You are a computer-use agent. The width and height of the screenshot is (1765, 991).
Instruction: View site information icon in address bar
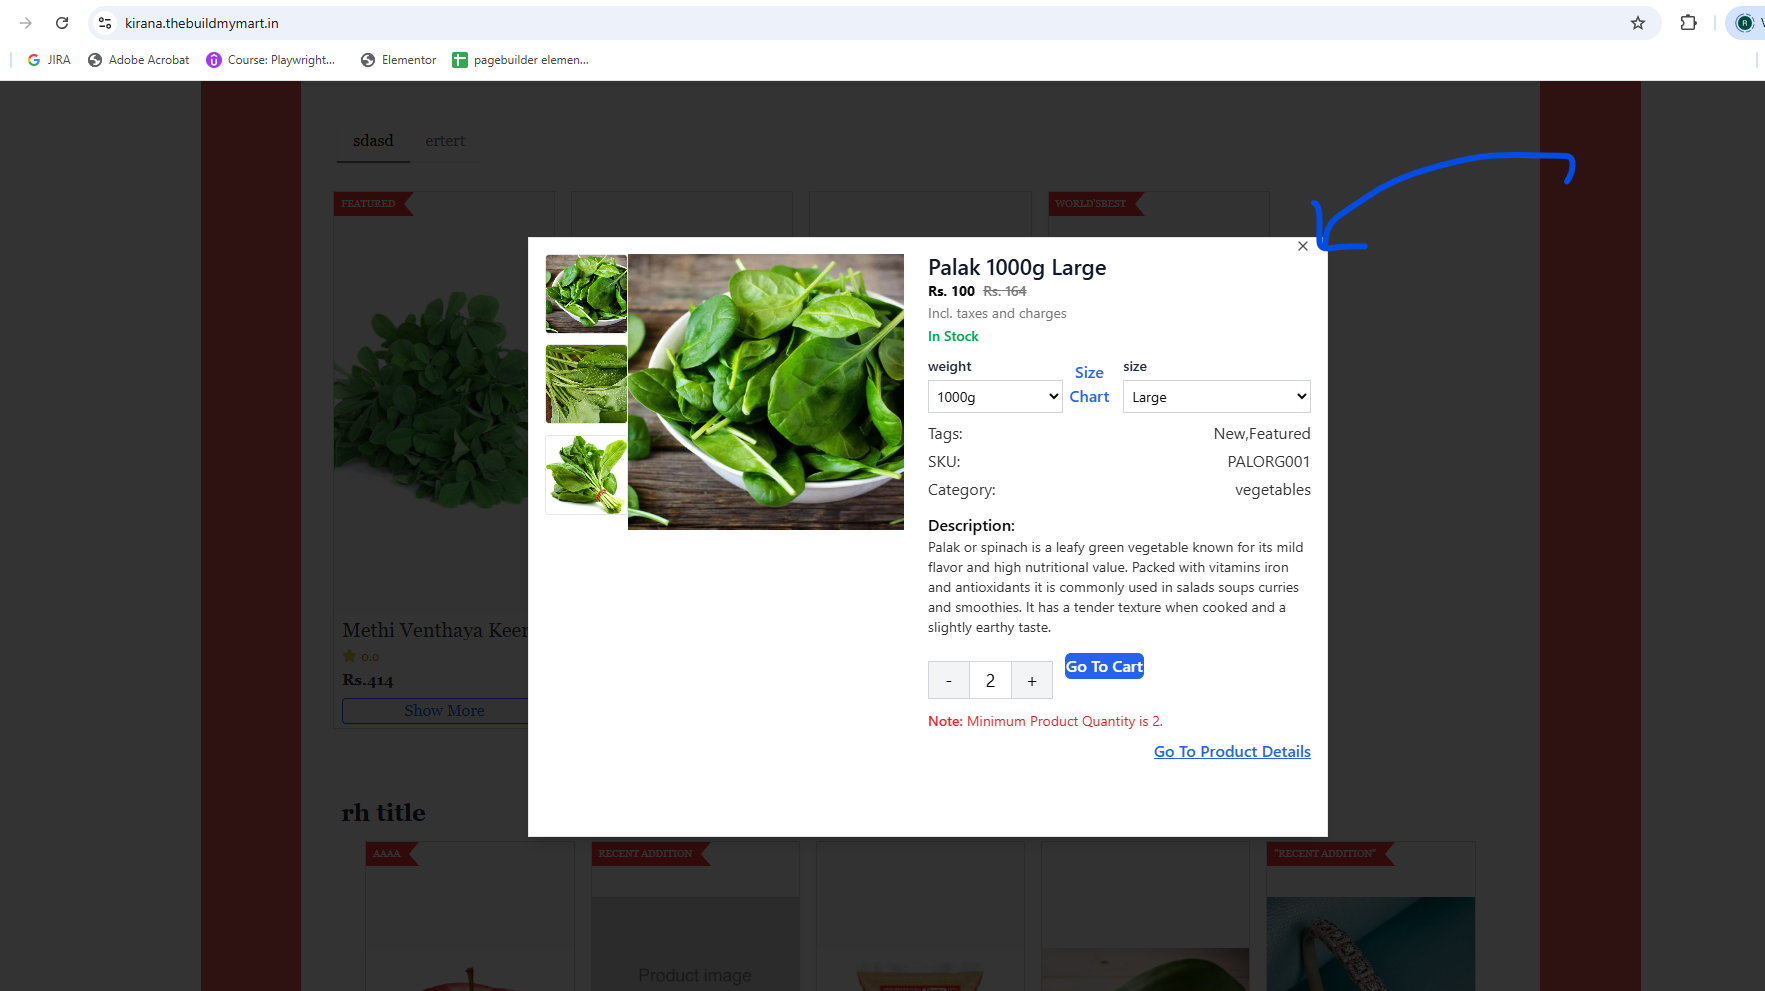pos(105,23)
